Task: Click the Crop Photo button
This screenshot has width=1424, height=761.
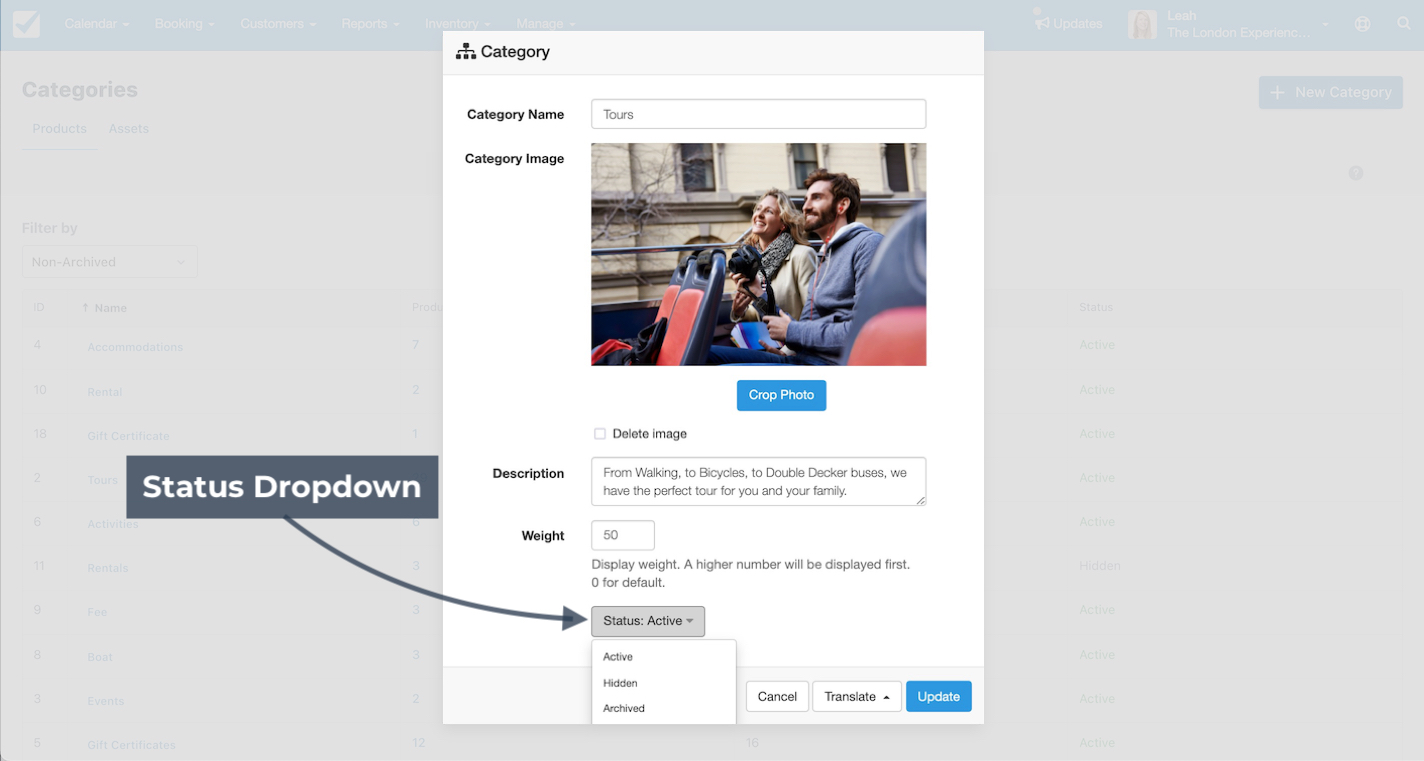Action: (x=781, y=395)
